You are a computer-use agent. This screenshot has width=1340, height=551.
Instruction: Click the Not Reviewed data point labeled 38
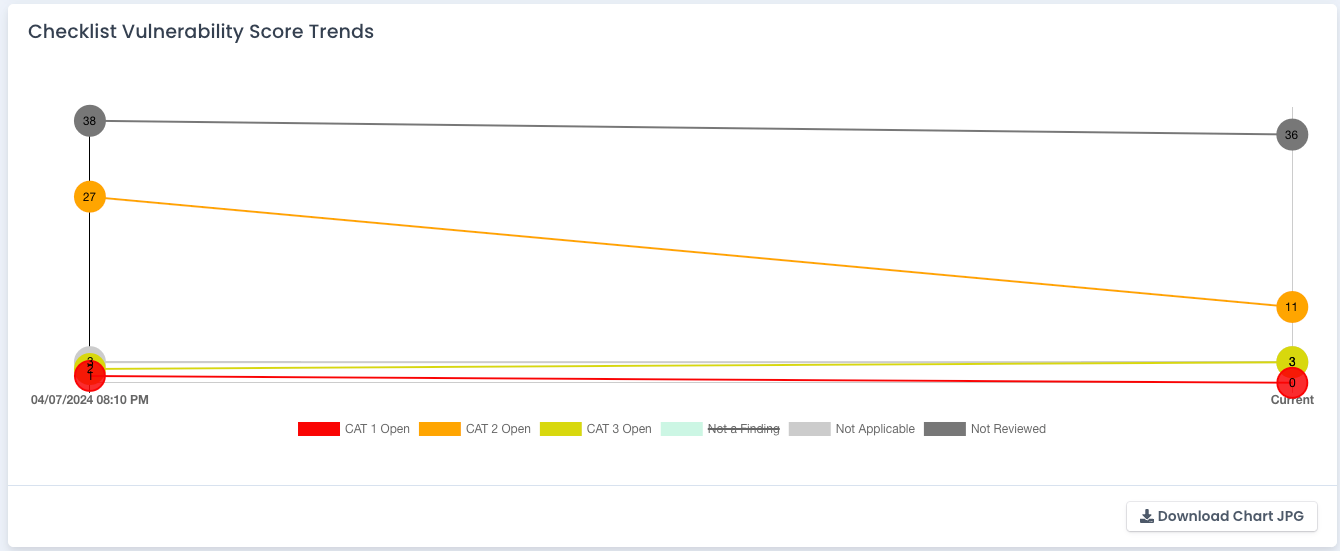(x=90, y=121)
